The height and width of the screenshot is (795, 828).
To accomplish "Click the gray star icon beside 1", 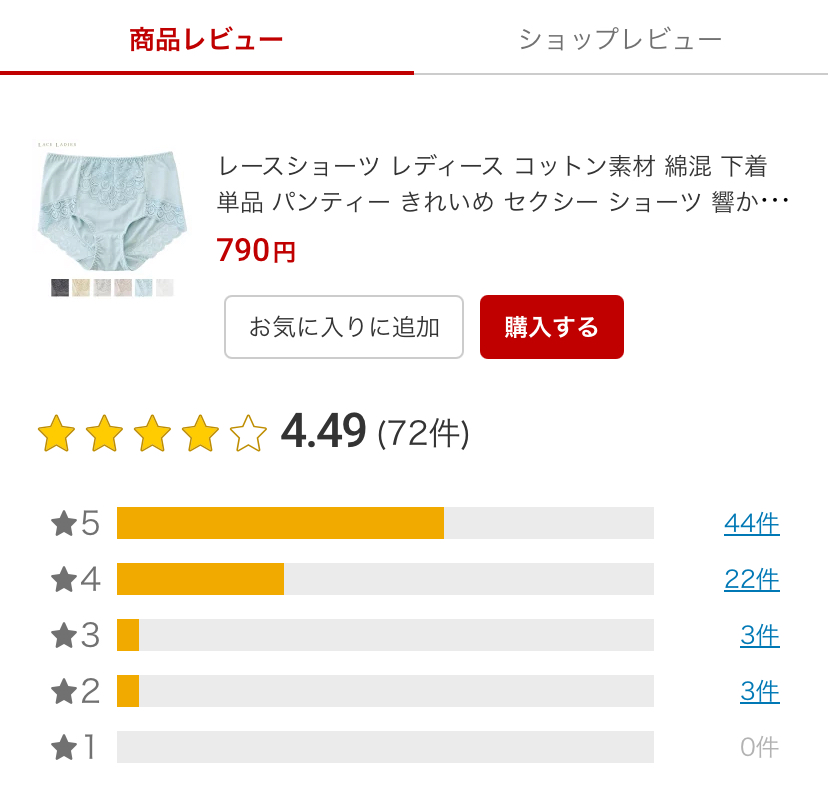I will [64, 747].
